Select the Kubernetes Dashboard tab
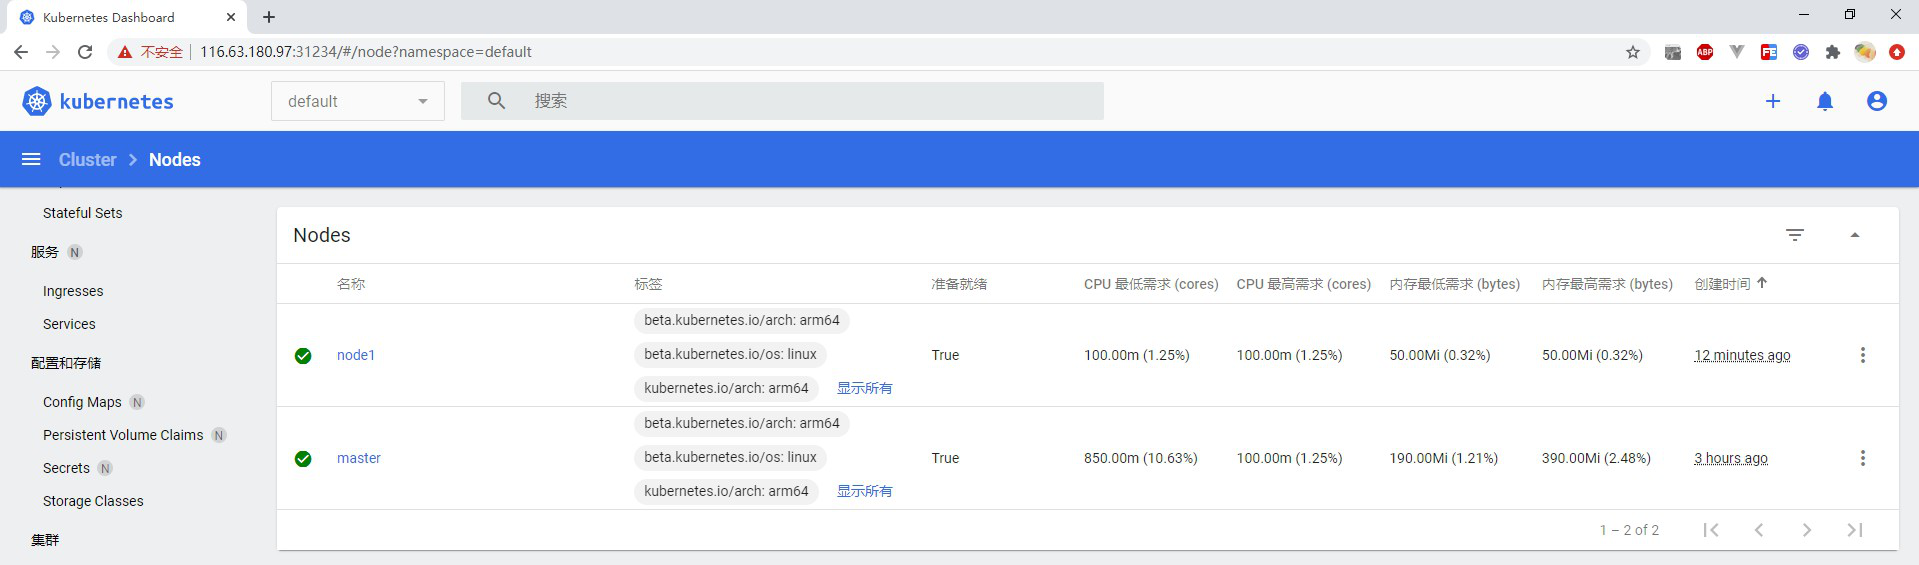 [125, 17]
